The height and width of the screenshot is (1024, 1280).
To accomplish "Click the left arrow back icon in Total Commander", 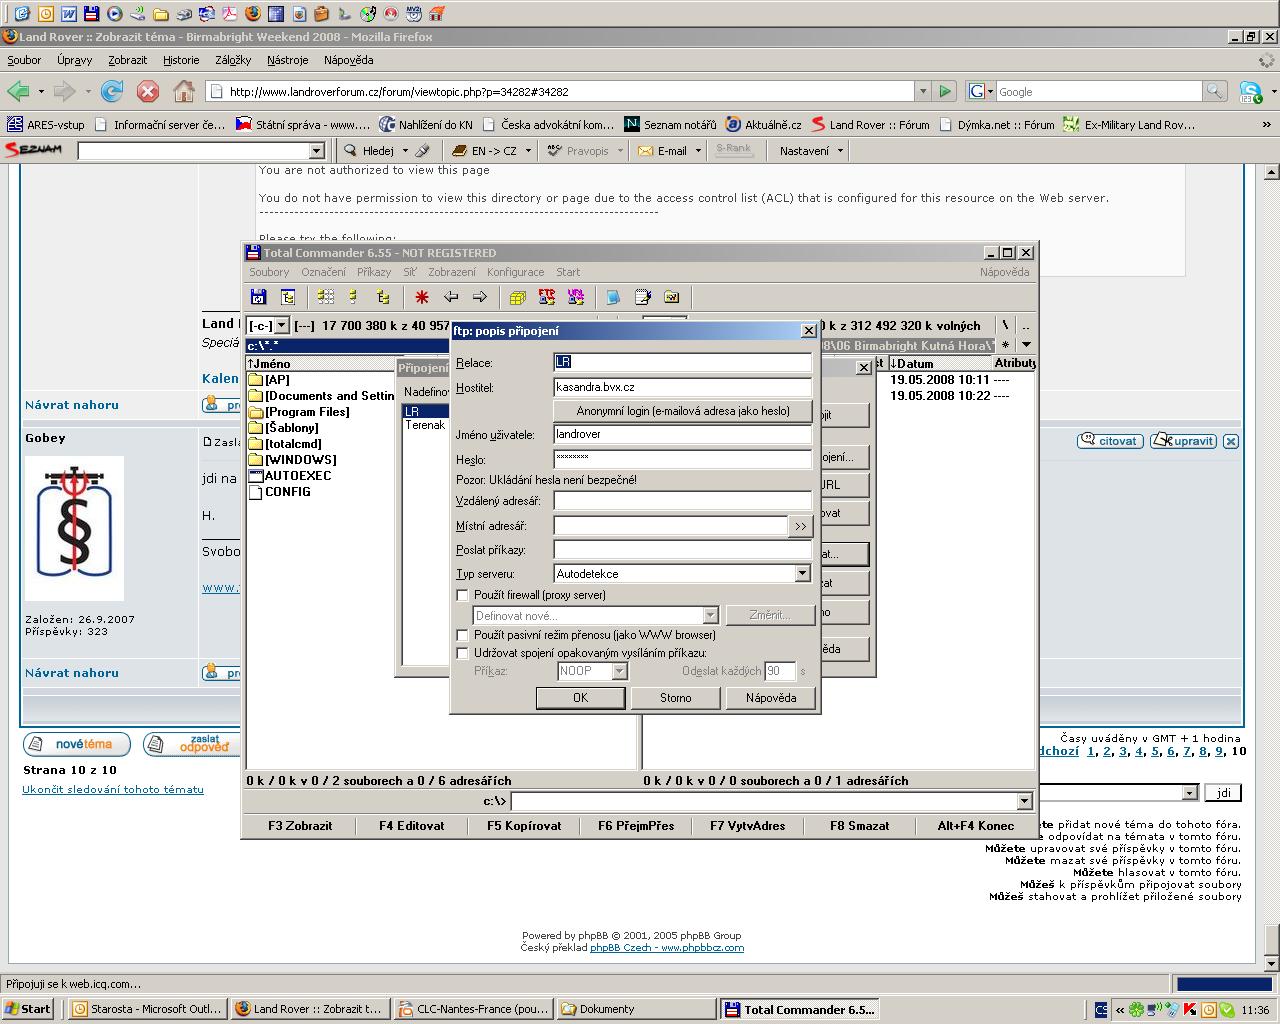I will [x=451, y=297].
